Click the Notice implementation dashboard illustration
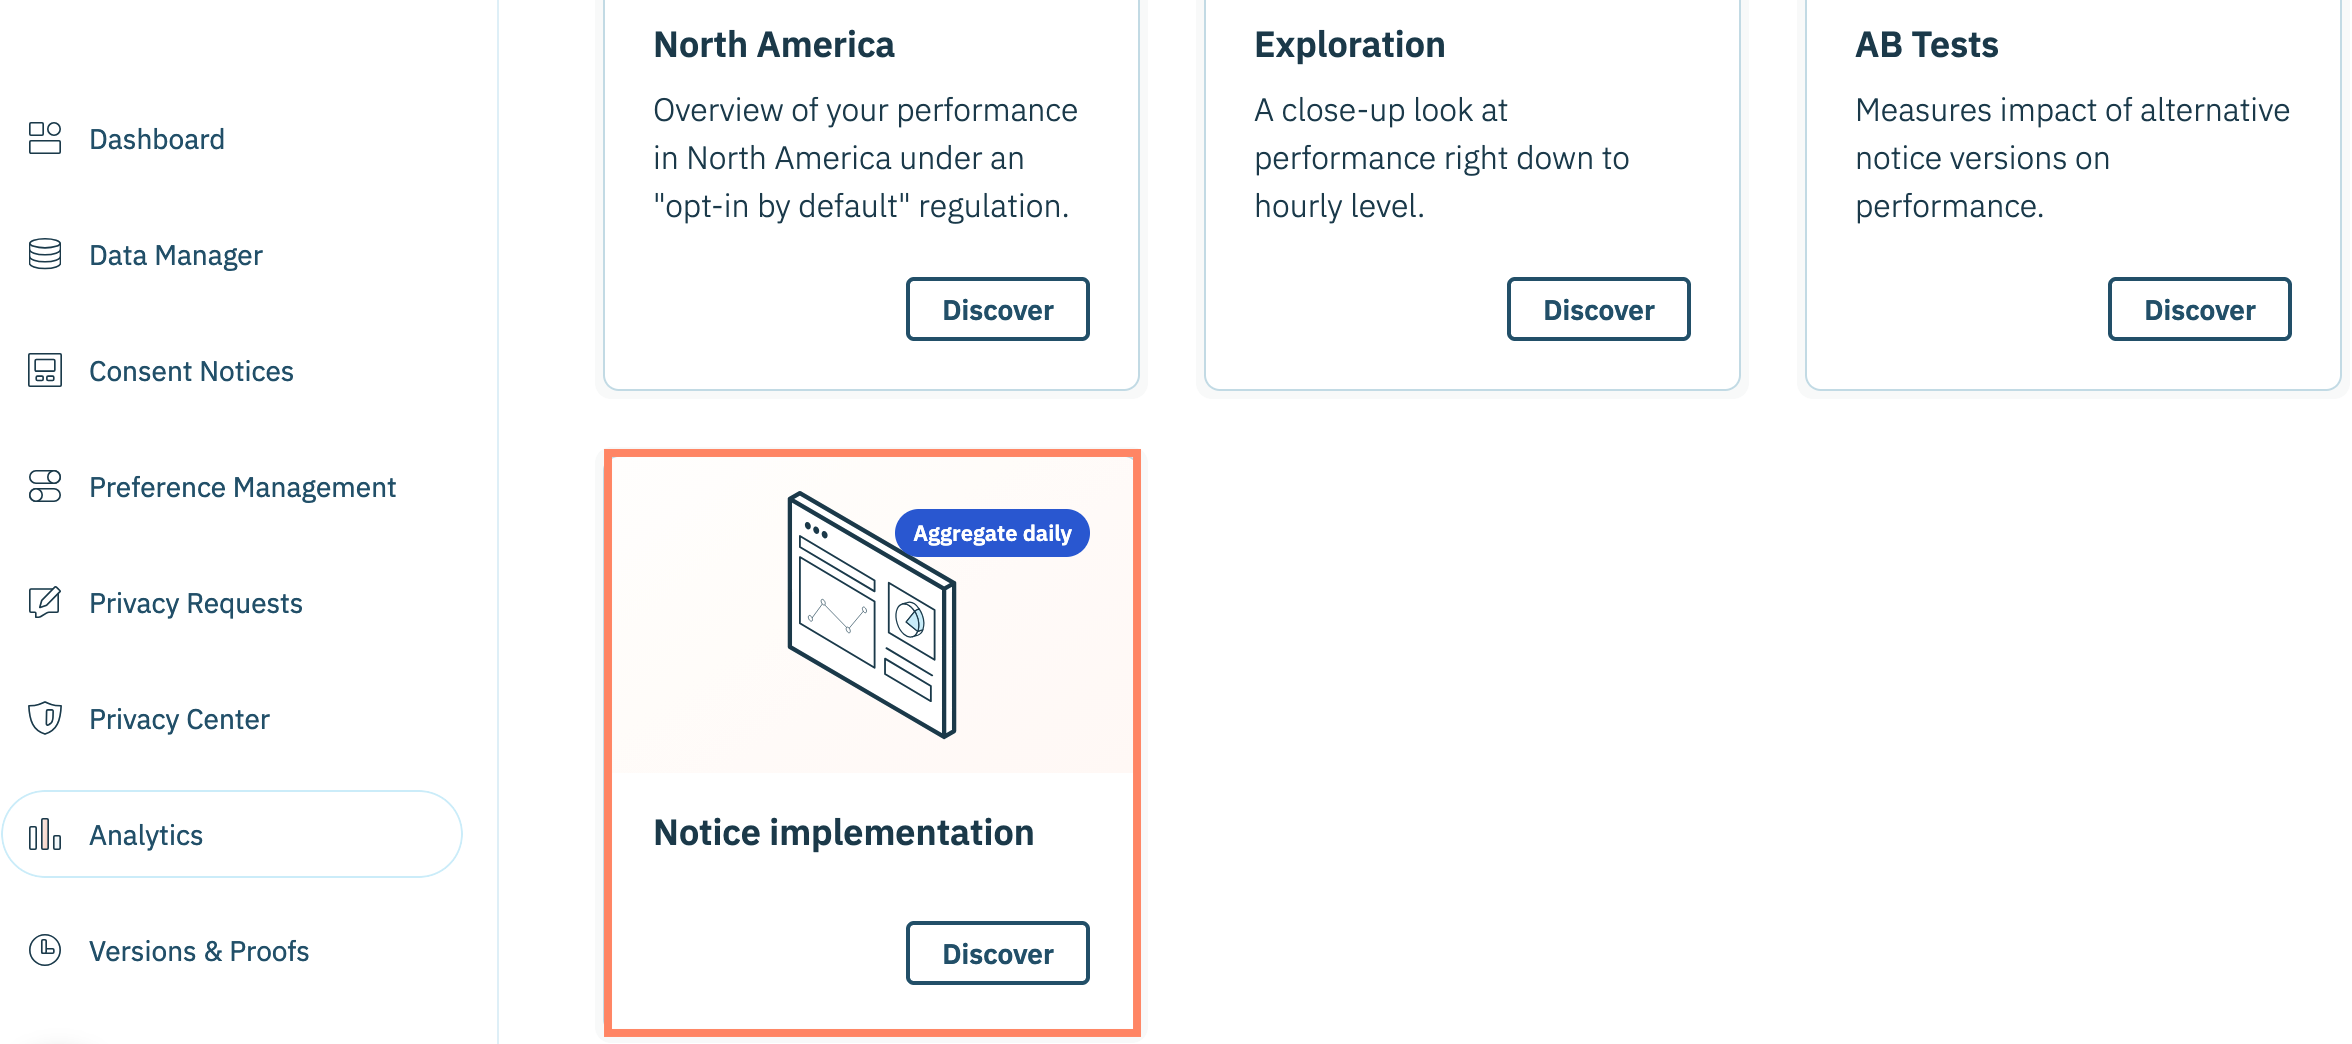2352x1044 pixels. click(x=870, y=620)
